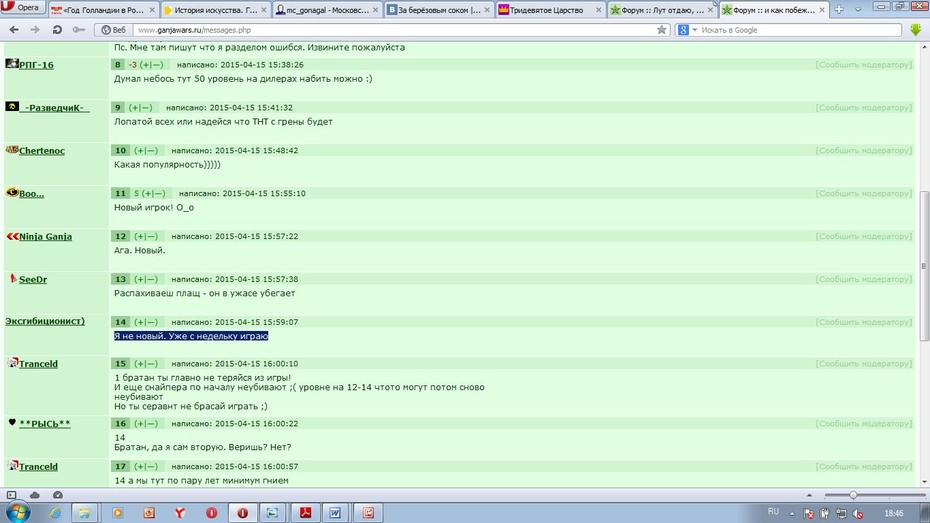
Task: Open the SeeDr user profile
Action: pyautogui.click(x=33, y=279)
